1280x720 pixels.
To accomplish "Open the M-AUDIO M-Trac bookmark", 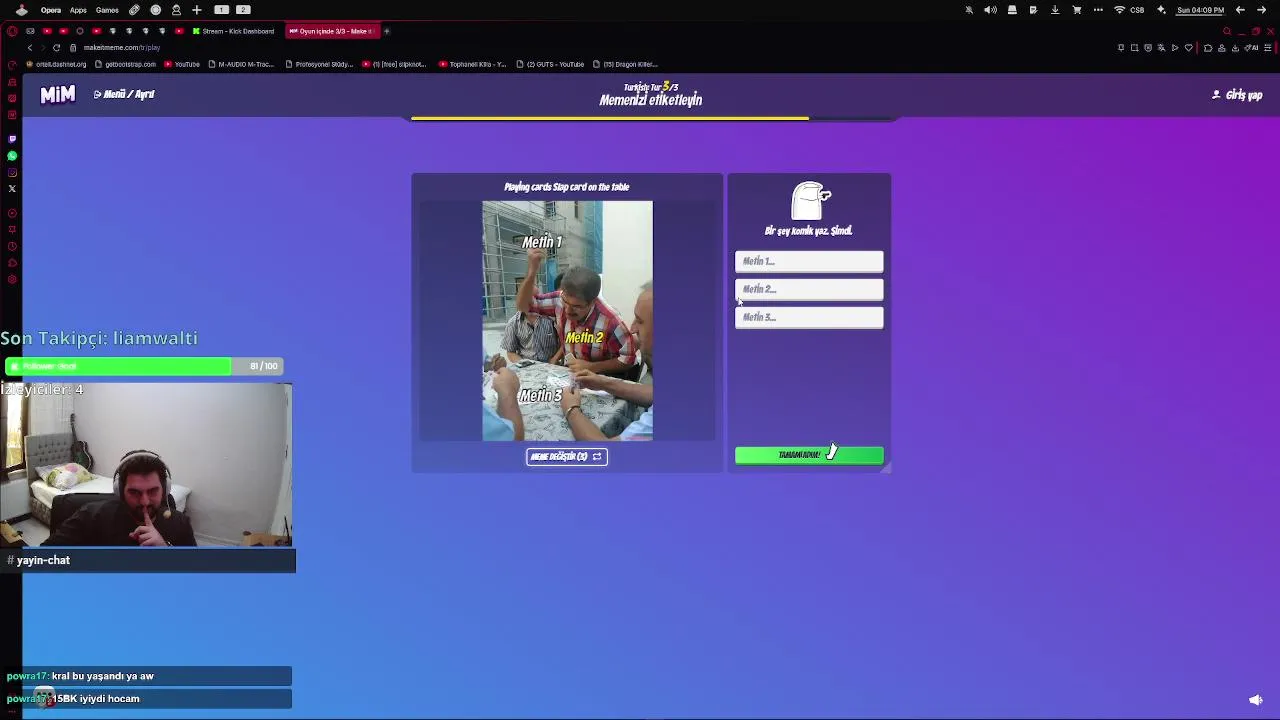I will (x=241, y=64).
